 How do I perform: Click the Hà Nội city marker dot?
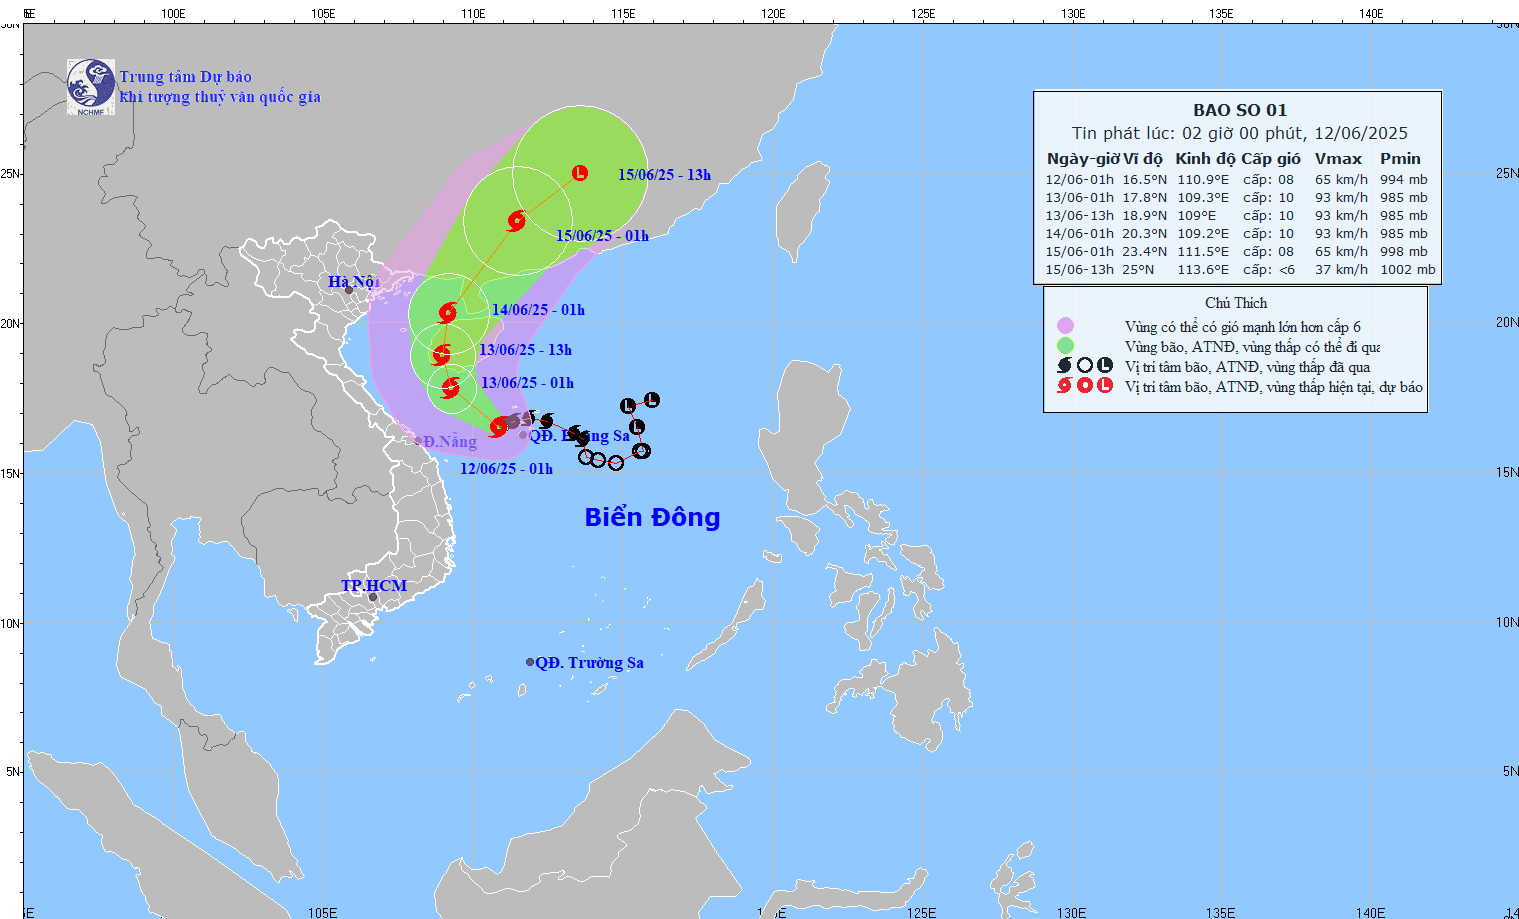pos(349,290)
